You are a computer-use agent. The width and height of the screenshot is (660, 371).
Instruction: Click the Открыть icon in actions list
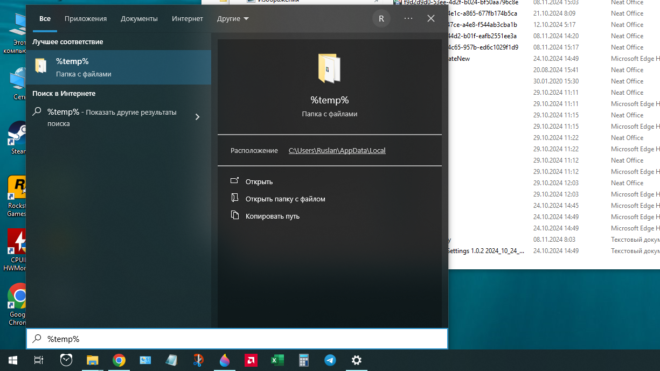click(234, 181)
